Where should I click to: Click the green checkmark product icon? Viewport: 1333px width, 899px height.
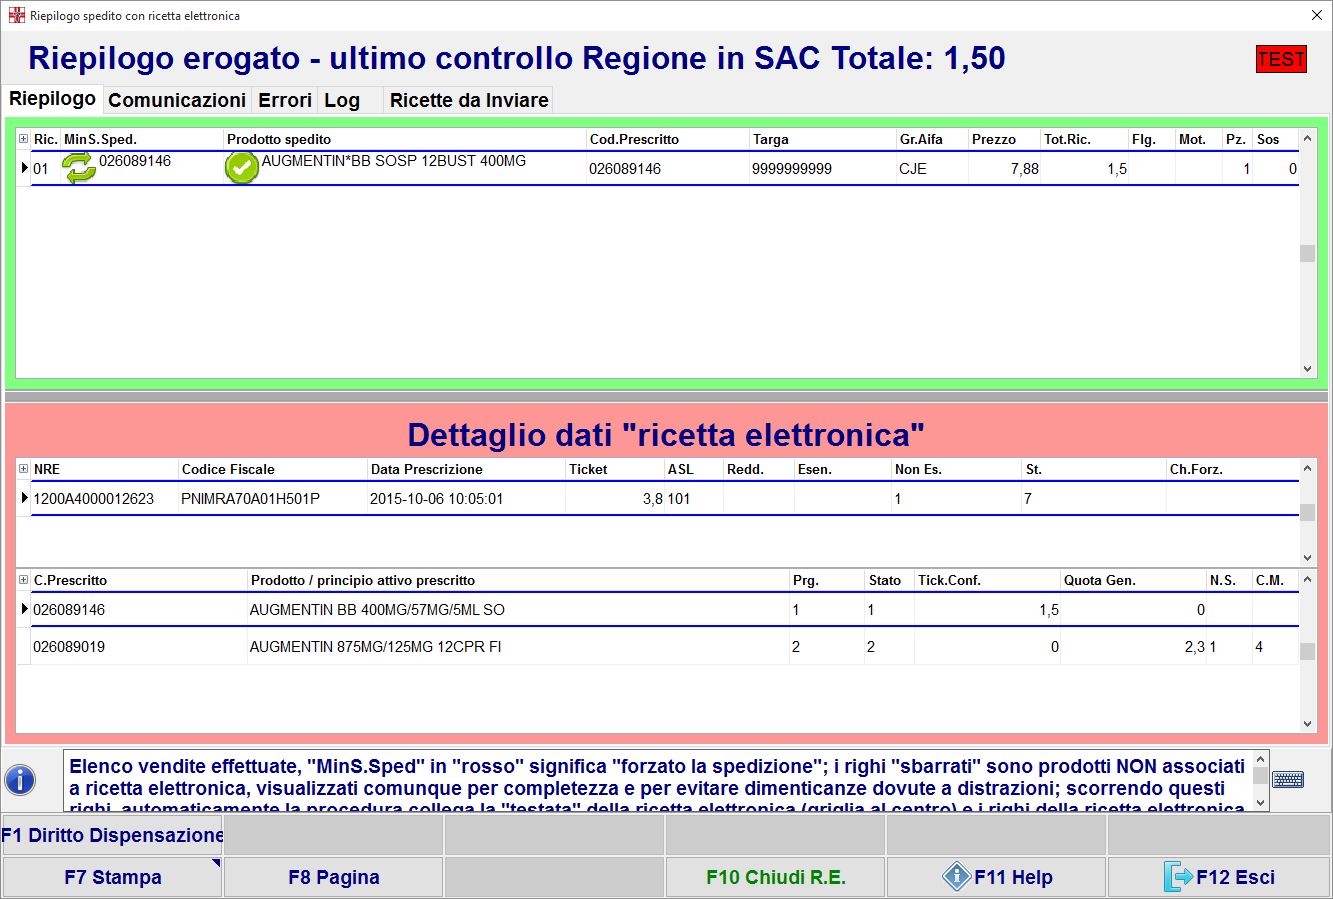coord(242,168)
